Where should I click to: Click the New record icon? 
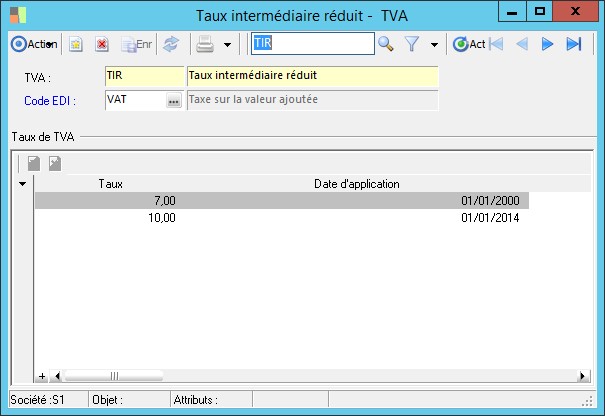(x=76, y=44)
